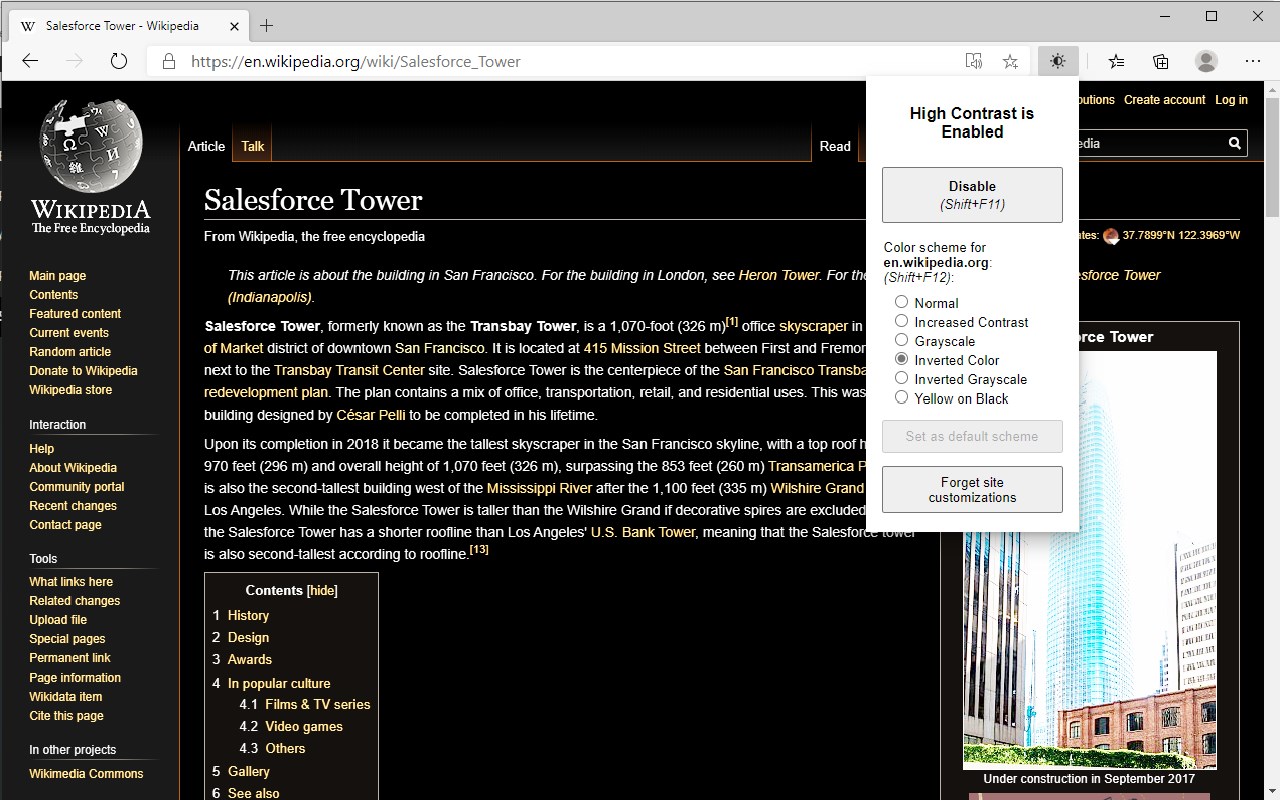Click the High Contrast extension icon
This screenshot has height=800, width=1280.
tap(1057, 61)
